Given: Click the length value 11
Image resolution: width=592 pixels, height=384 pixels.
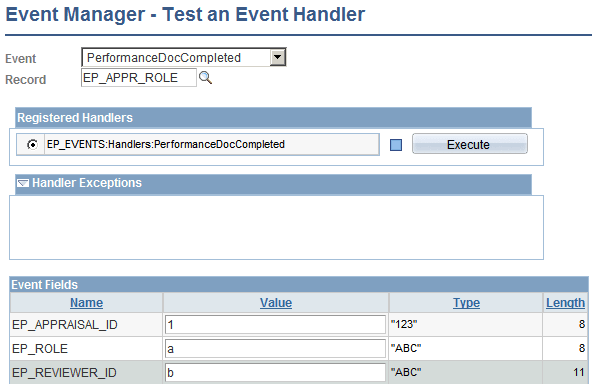Looking at the screenshot, I should point(579,372).
